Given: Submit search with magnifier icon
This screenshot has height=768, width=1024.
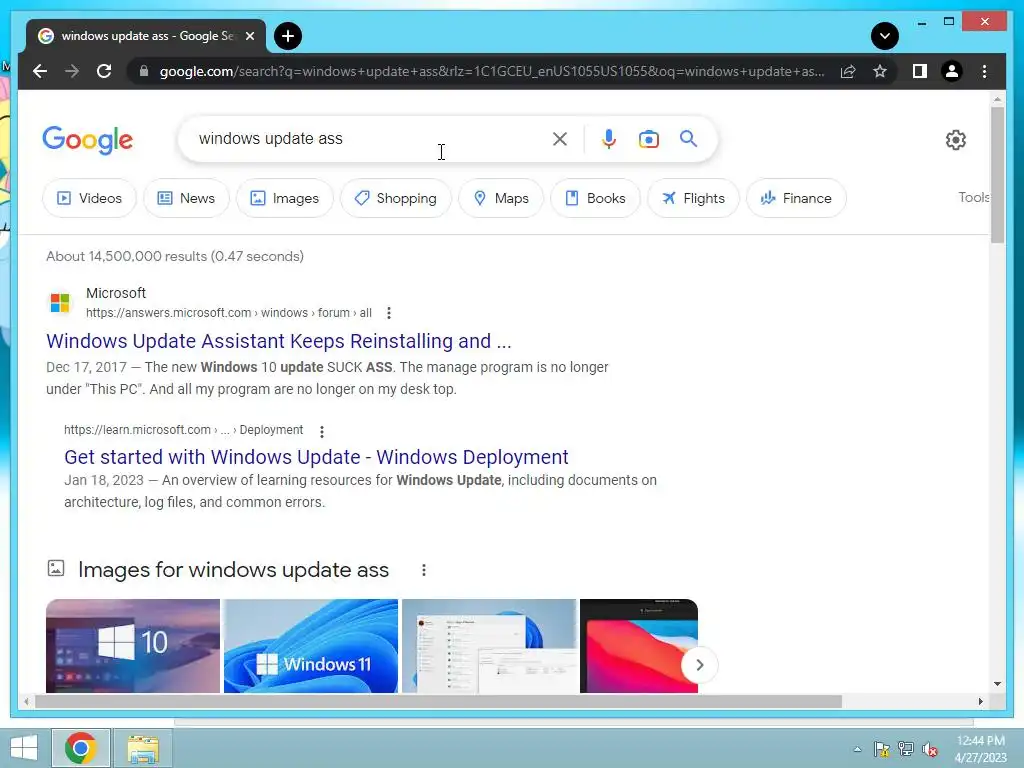Looking at the screenshot, I should coord(688,138).
